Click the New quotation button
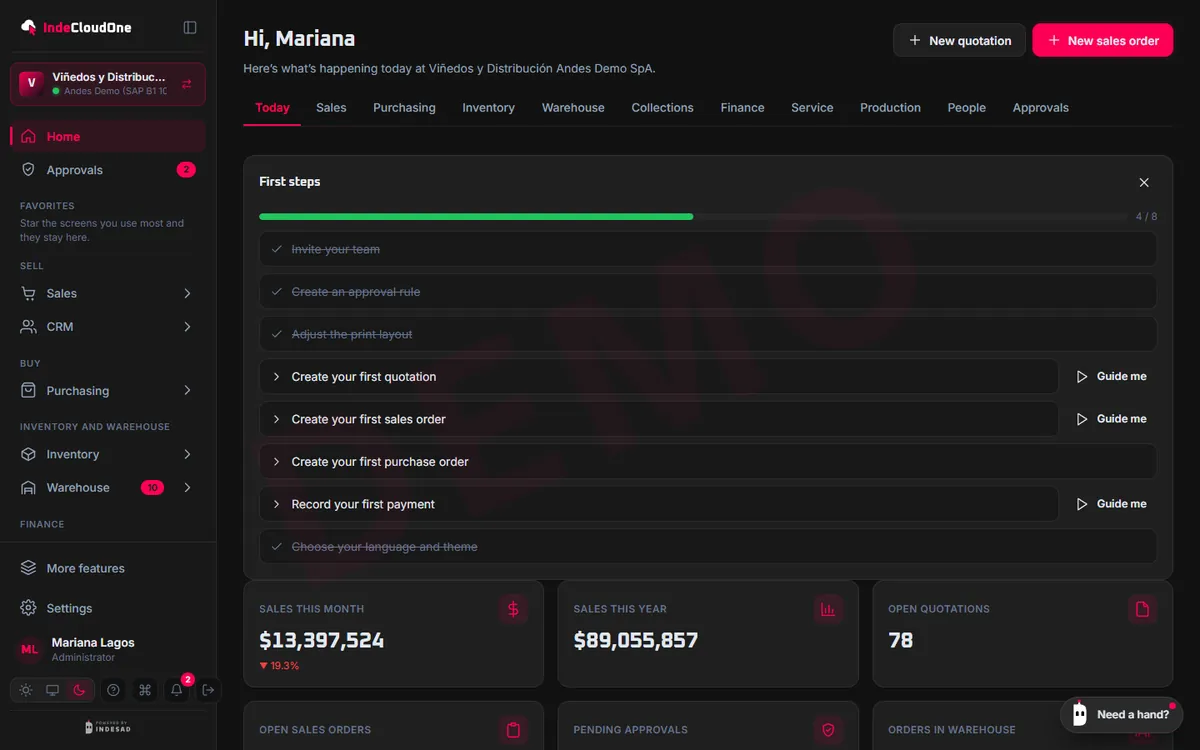Screen dimensions: 1200x750 959,40
